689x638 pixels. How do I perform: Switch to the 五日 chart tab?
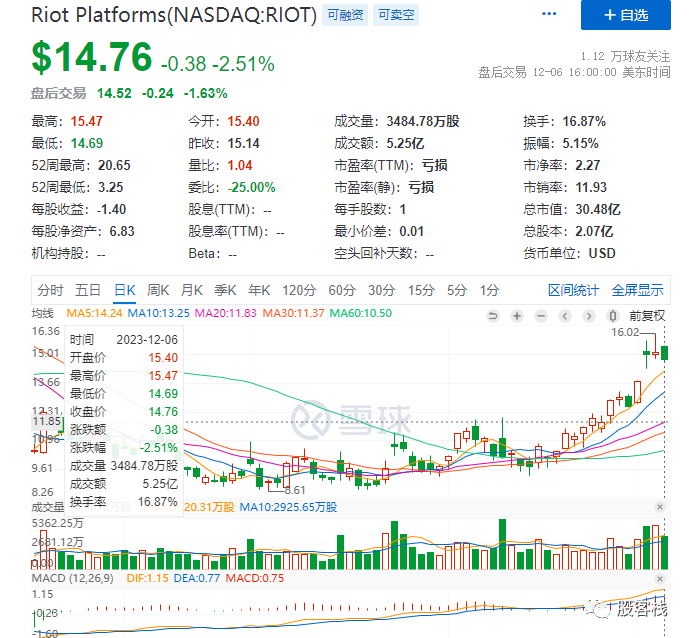[x=88, y=290]
